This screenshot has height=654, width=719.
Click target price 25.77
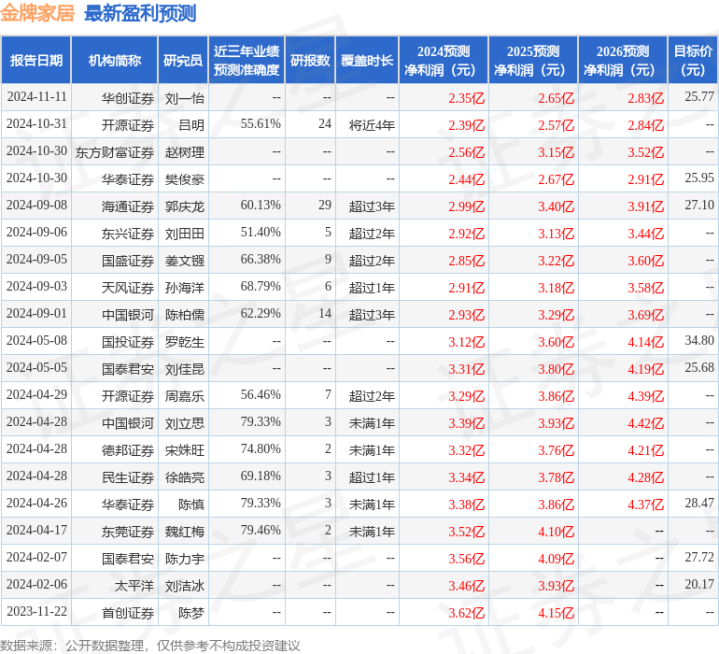pyautogui.click(x=699, y=97)
